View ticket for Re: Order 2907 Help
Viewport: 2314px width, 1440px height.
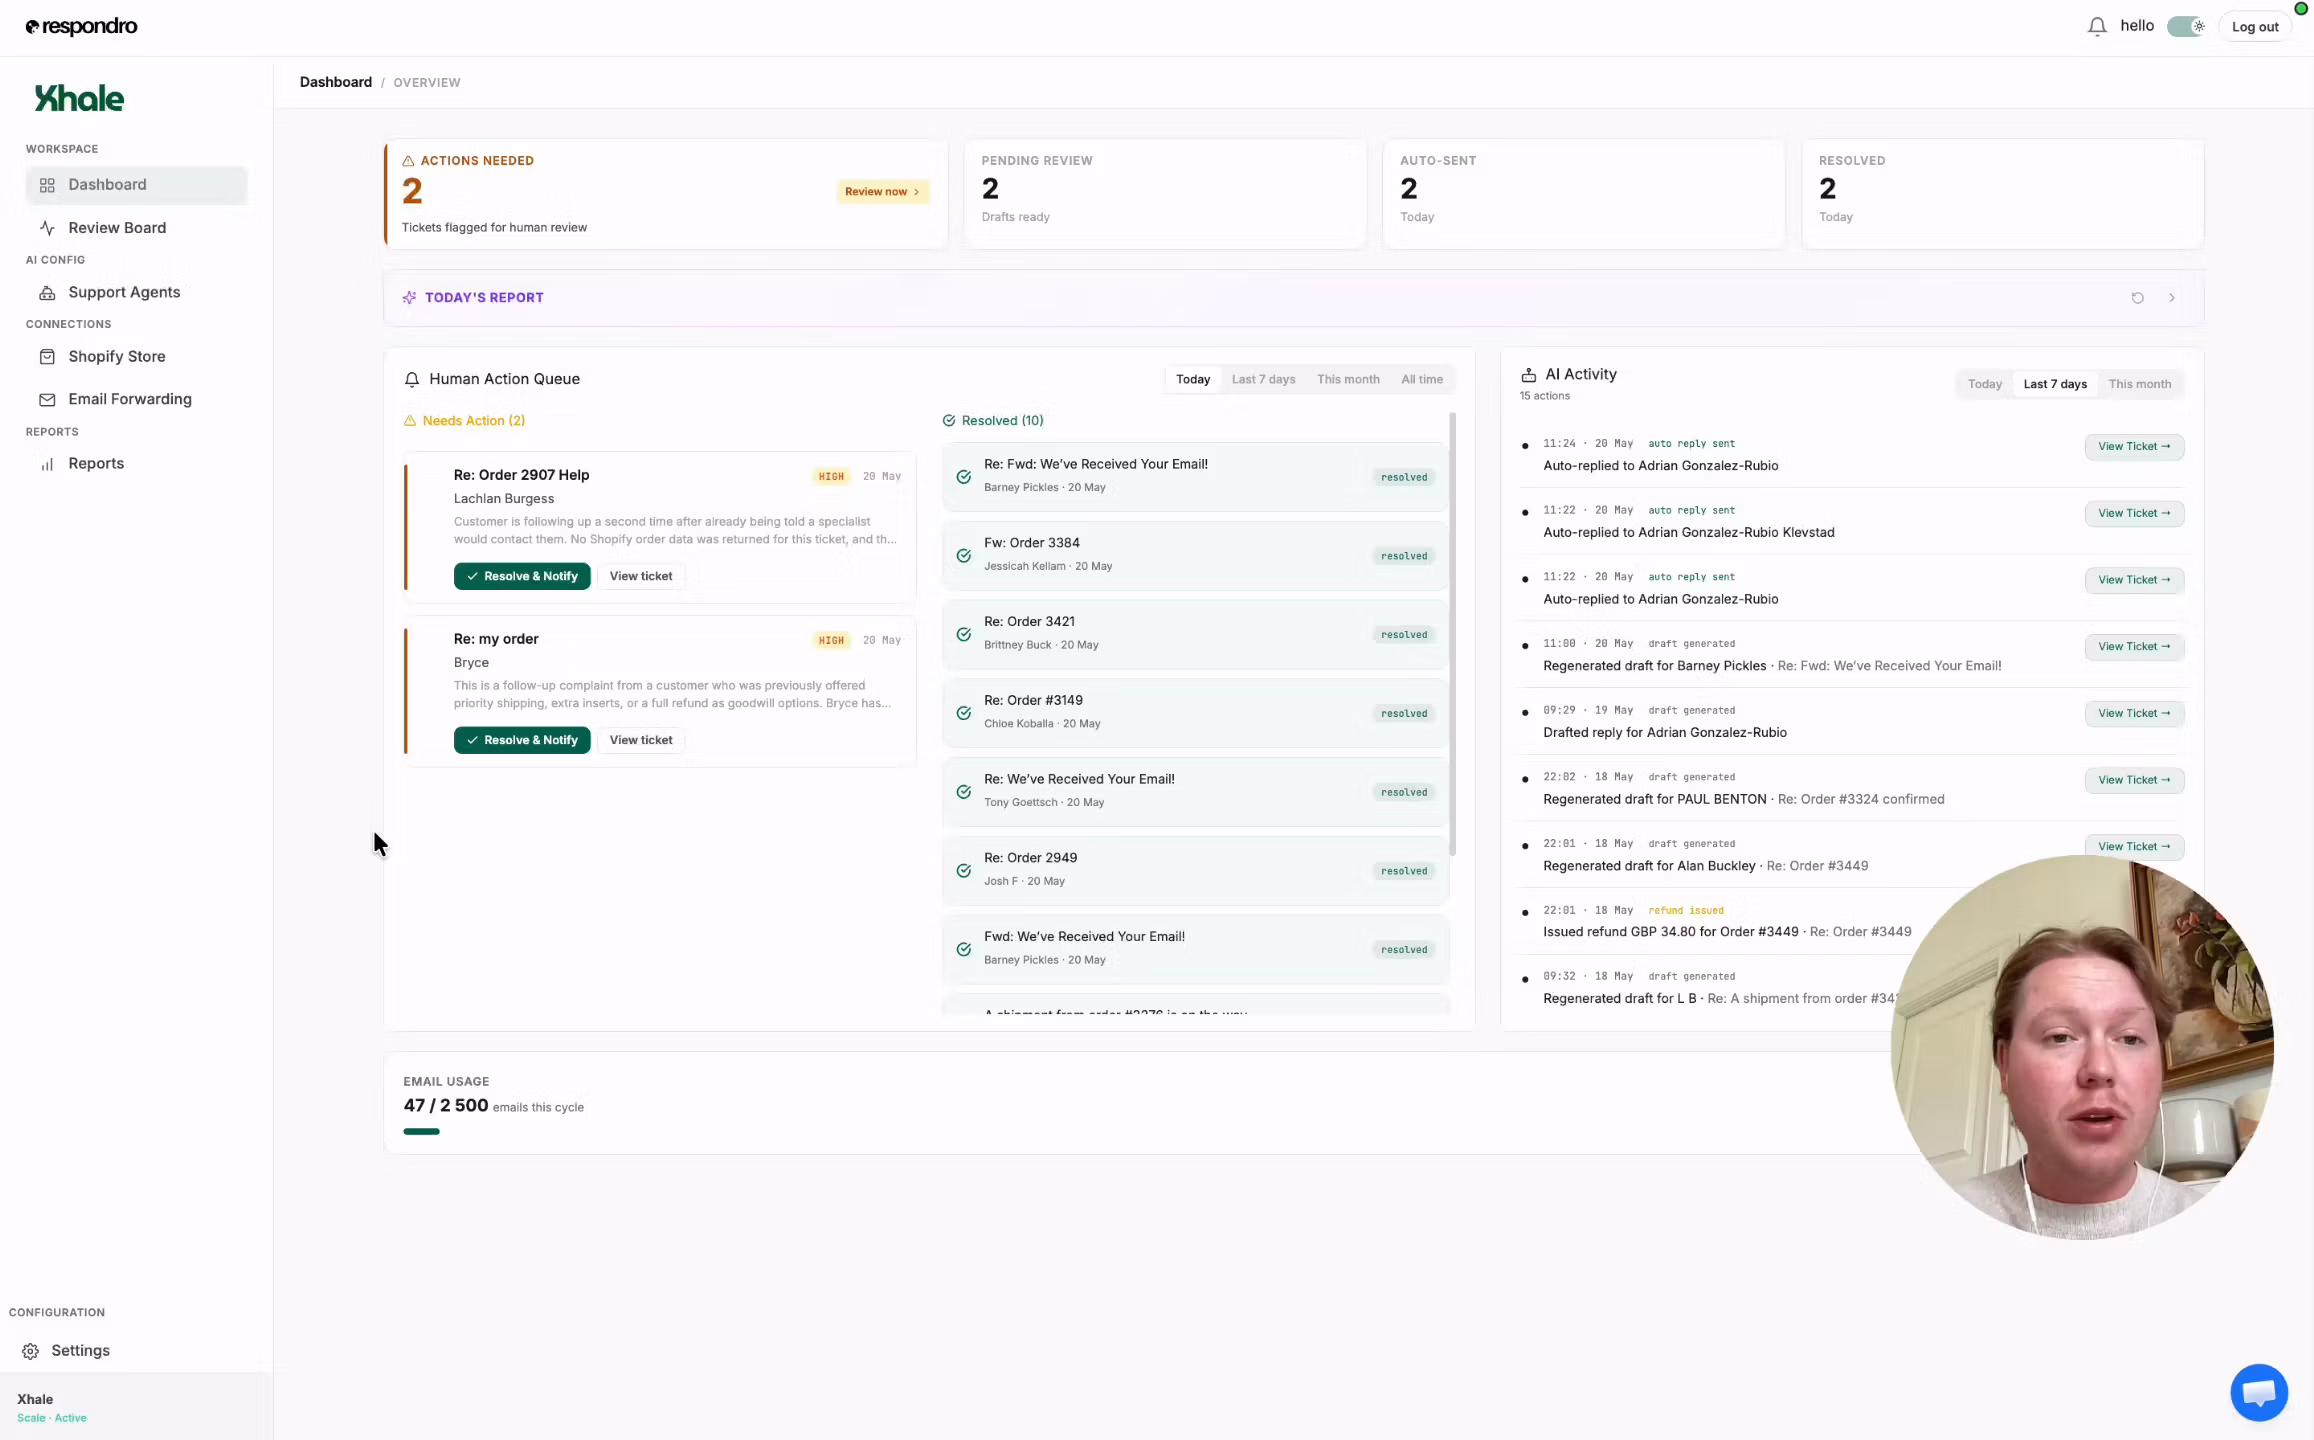point(641,577)
